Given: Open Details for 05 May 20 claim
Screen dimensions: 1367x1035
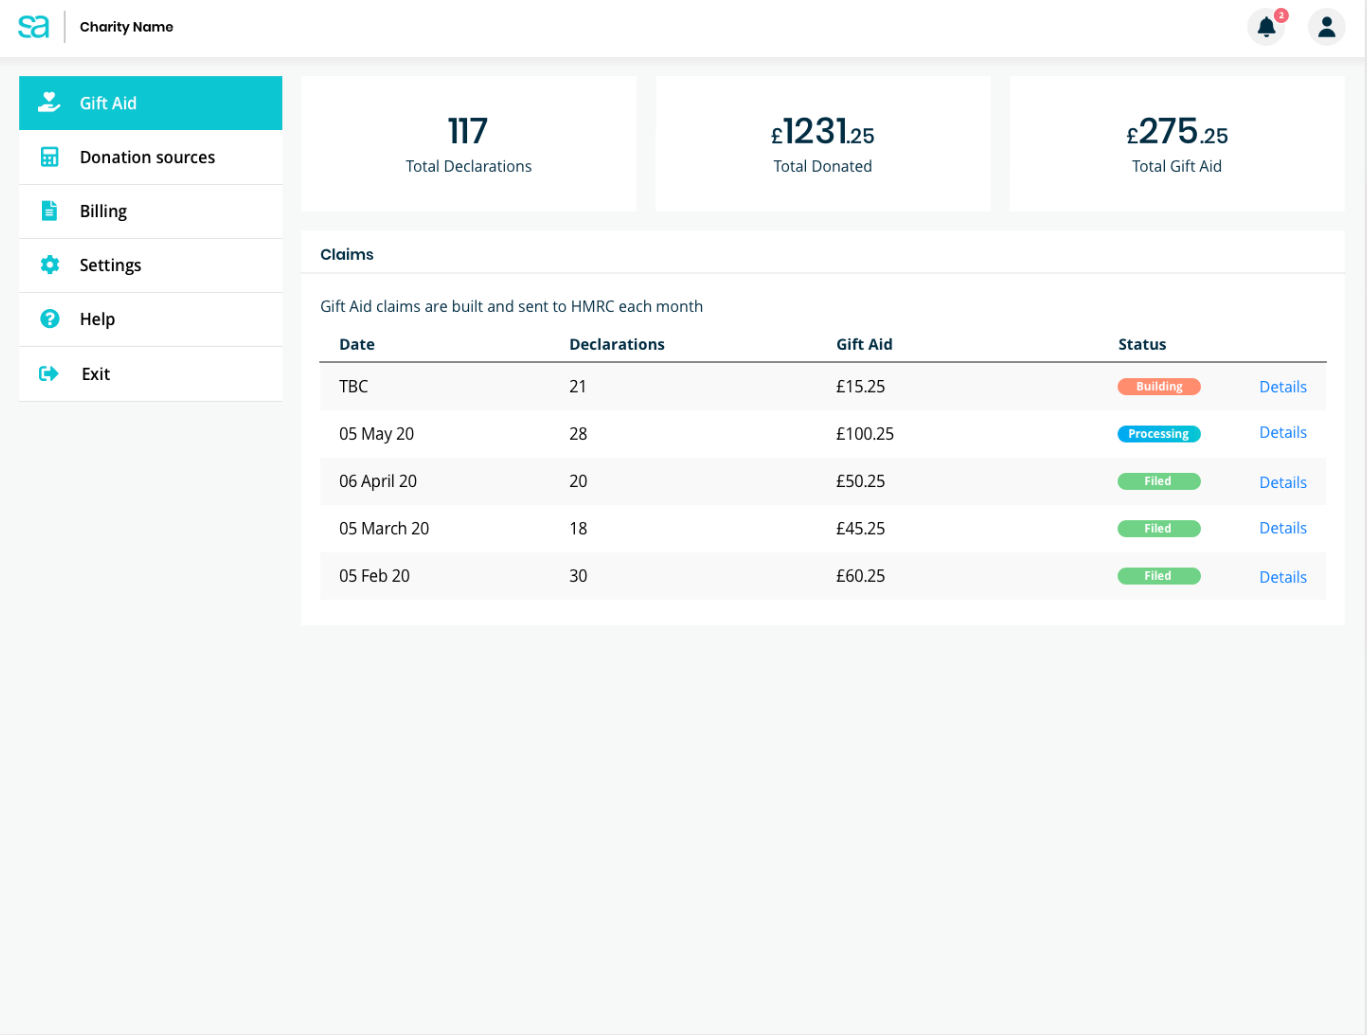Looking at the screenshot, I should tap(1282, 433).
